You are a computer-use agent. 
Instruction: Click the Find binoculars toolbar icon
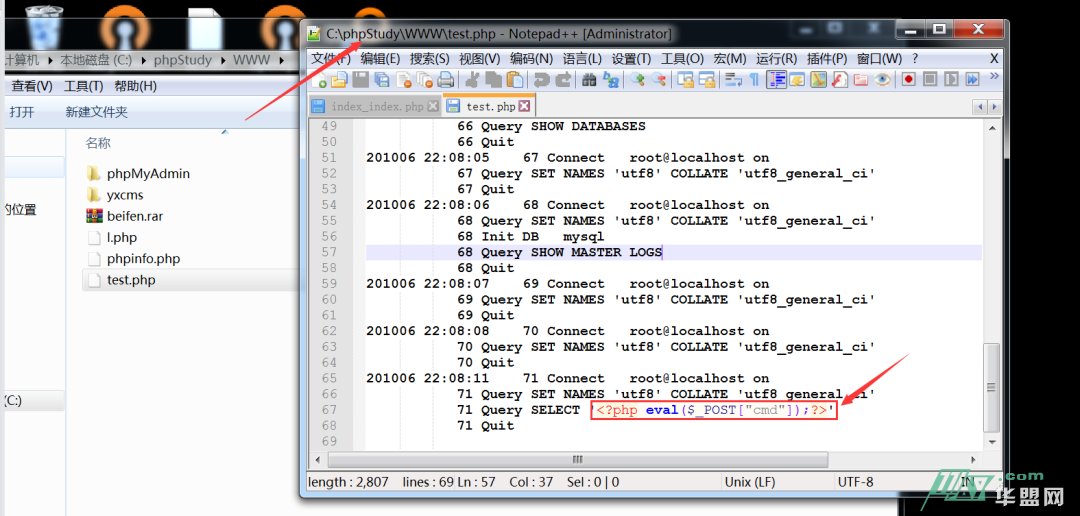point(590,80)
